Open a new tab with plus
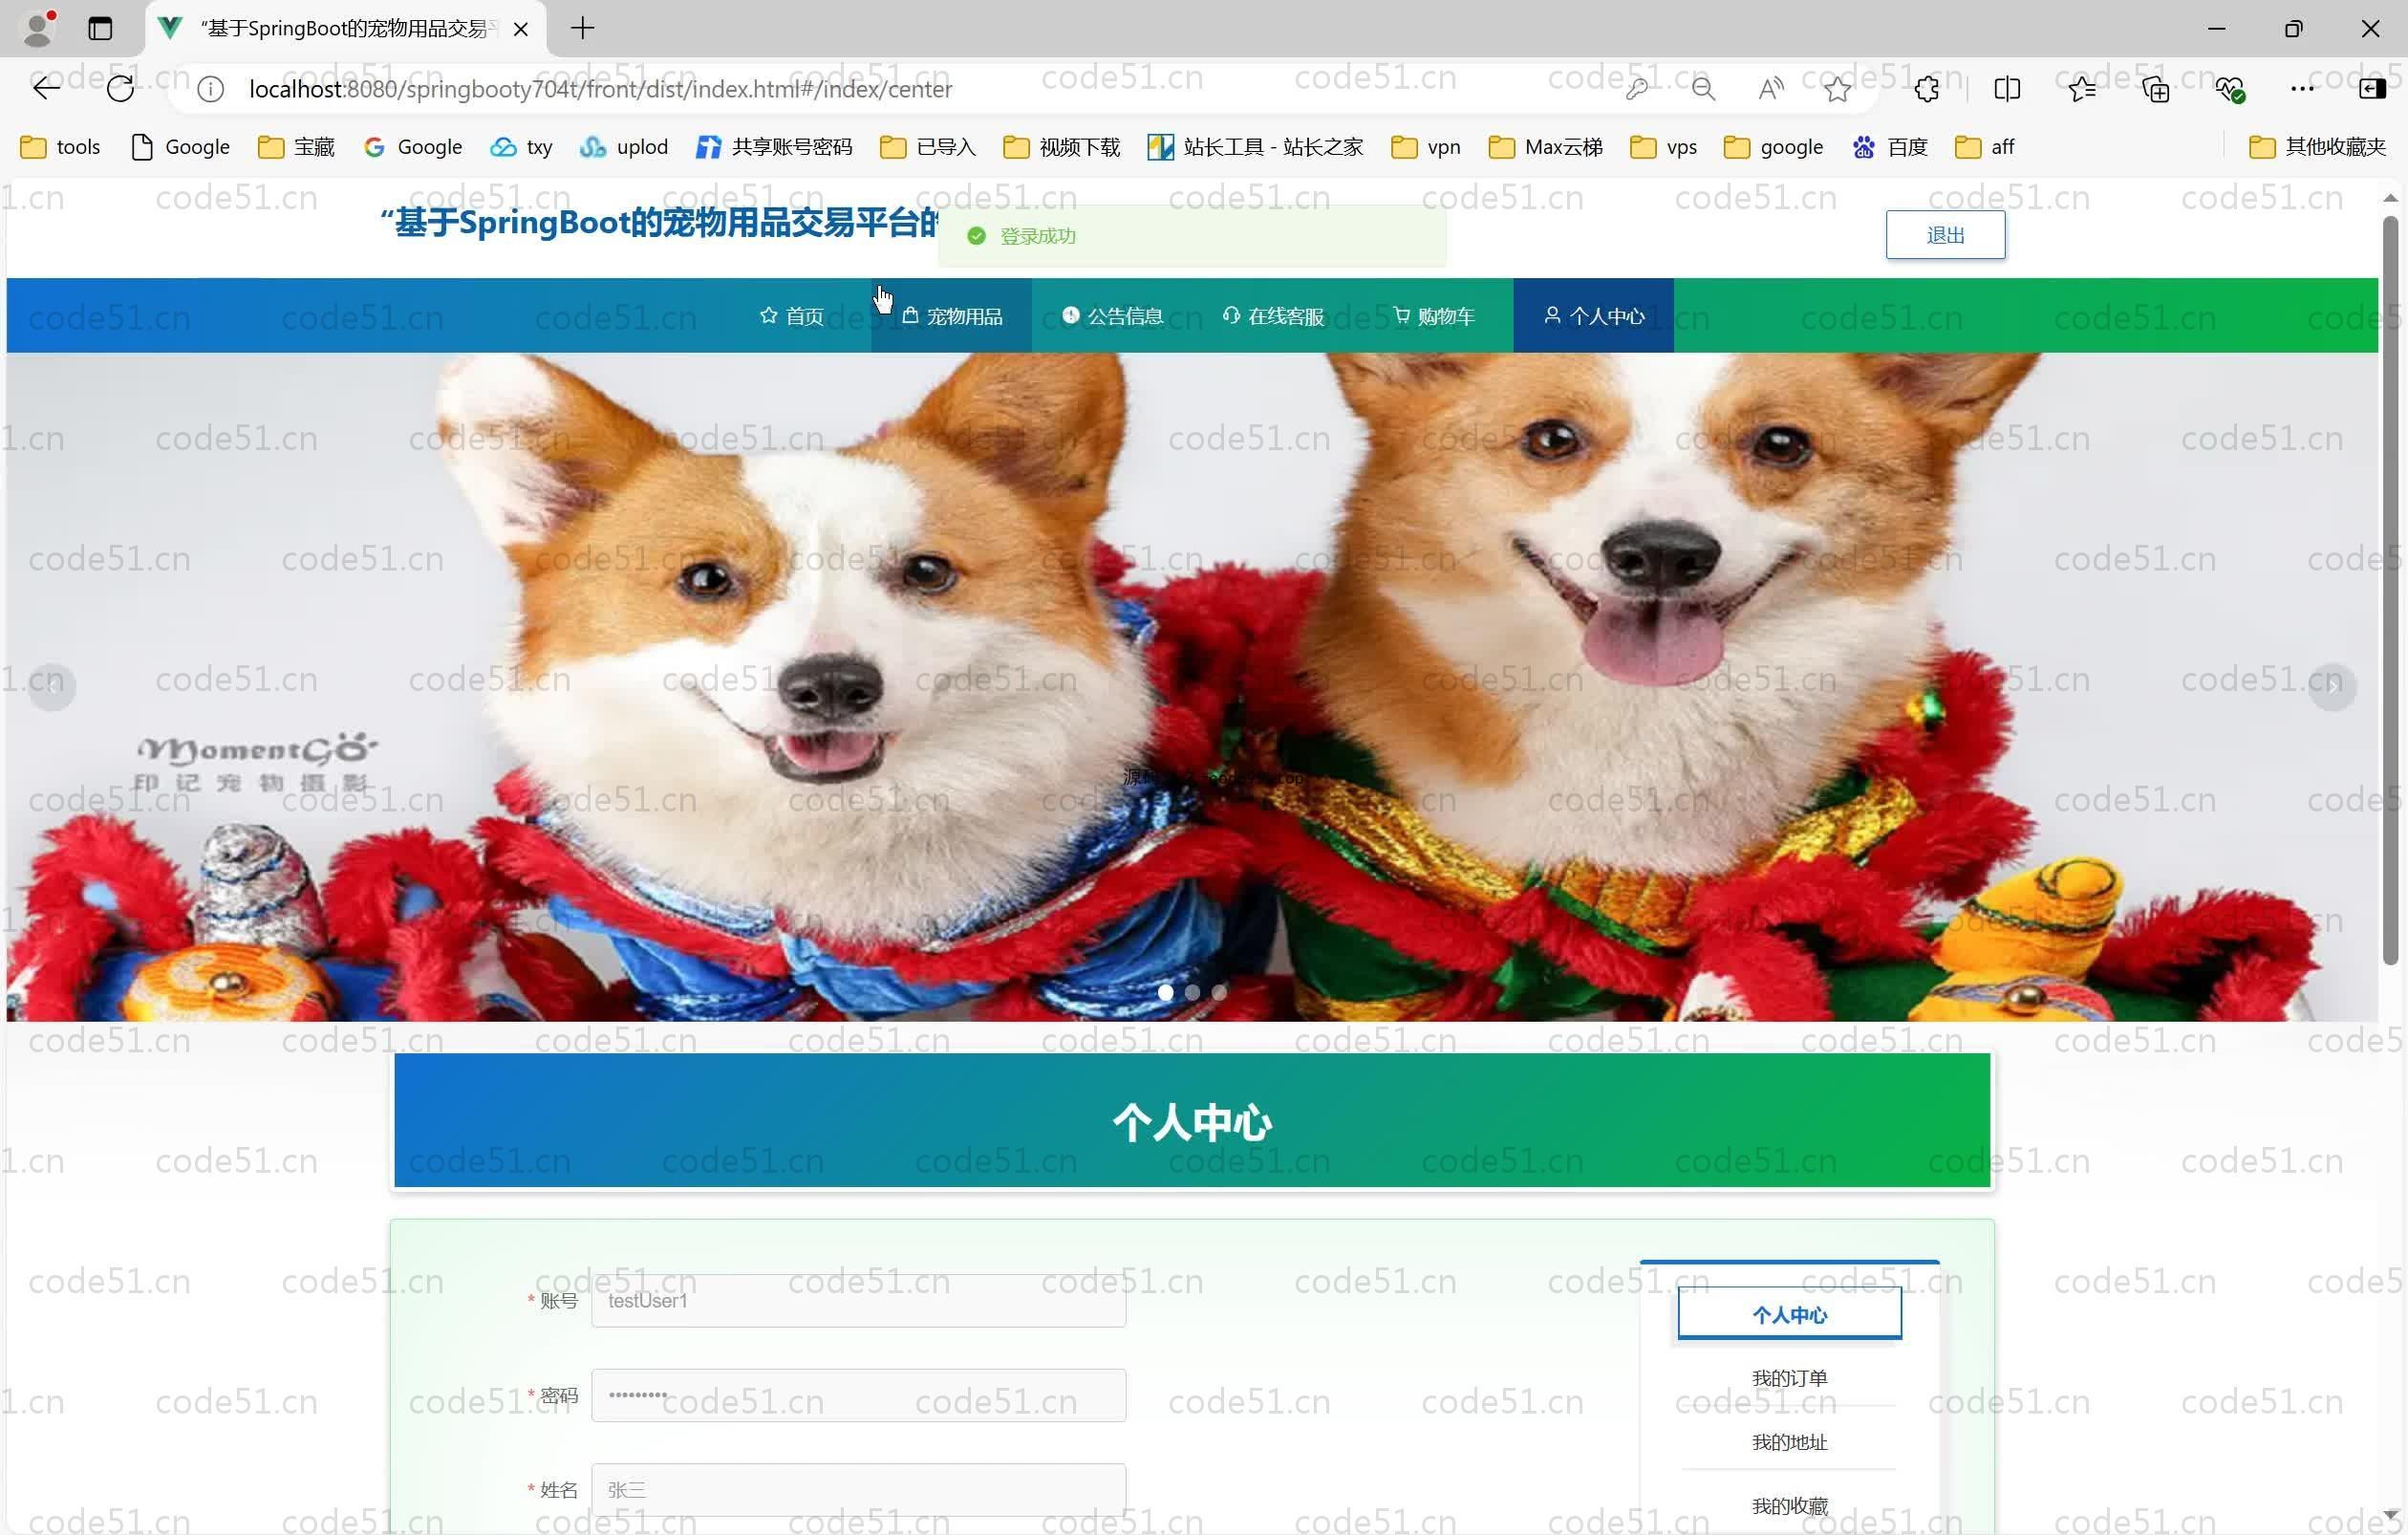 pos(582,28)
